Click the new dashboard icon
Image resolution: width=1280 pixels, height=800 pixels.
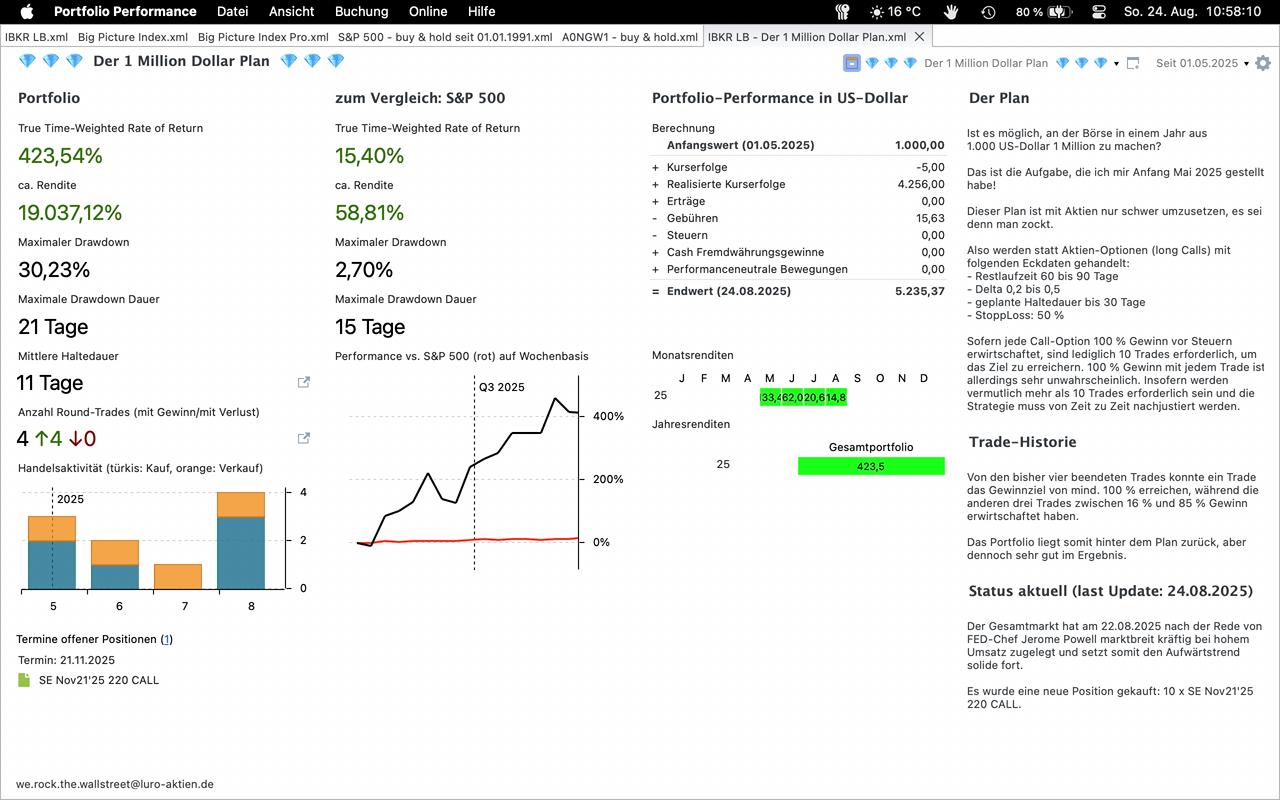tap(1133, 63)
